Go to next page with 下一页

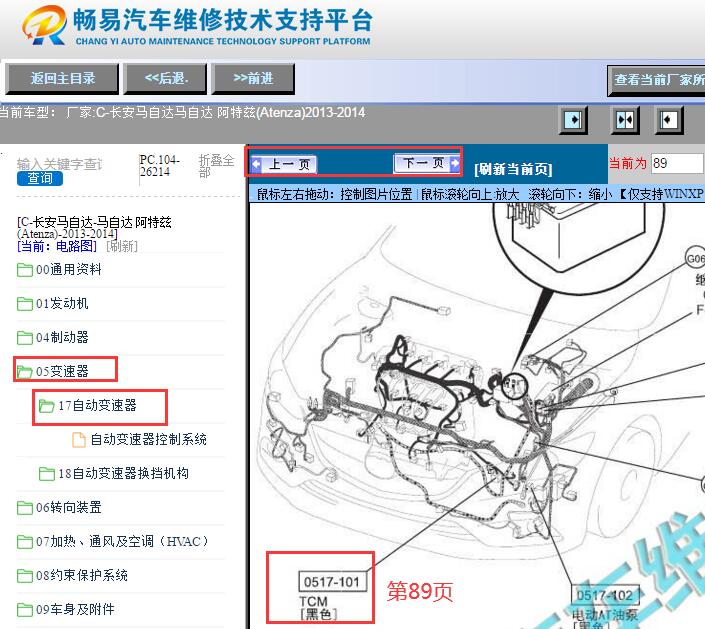pos(427,163)
